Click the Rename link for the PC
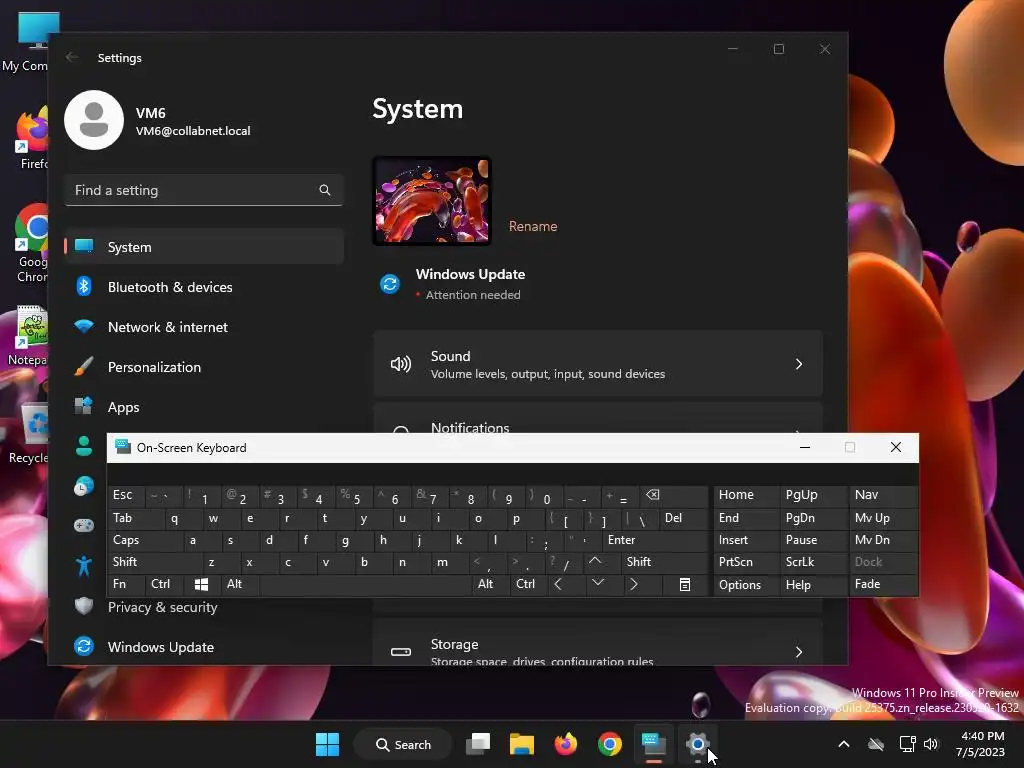 pos(533,226)
